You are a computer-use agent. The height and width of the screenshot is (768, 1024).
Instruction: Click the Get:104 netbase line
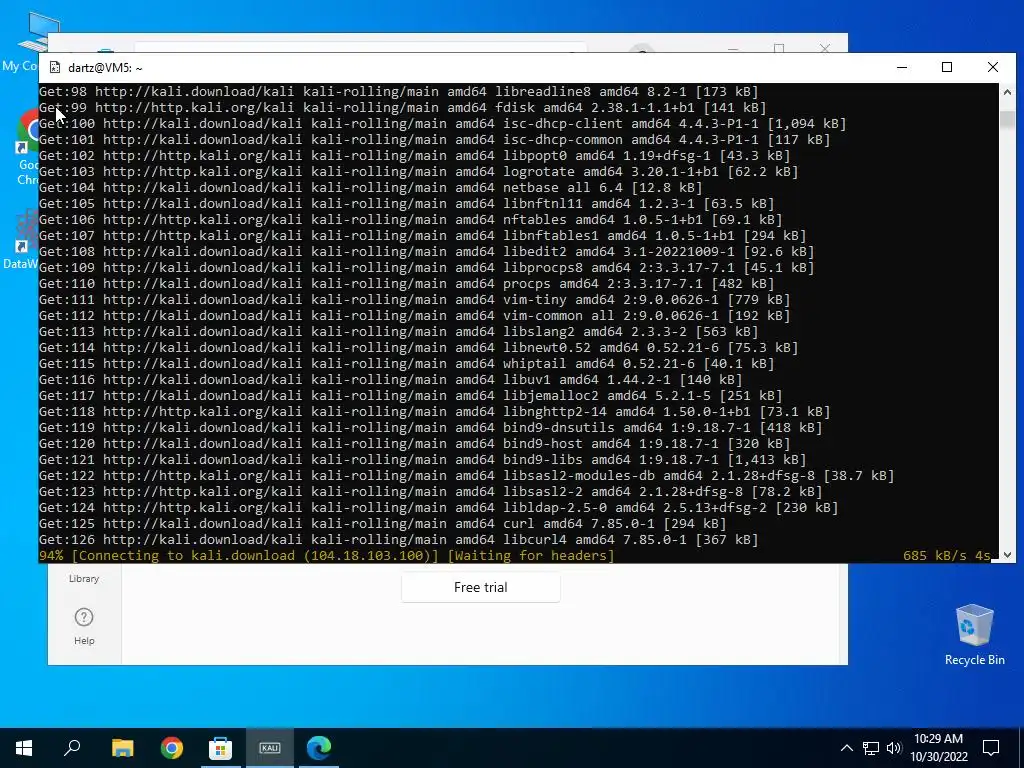tap(370, 187)
